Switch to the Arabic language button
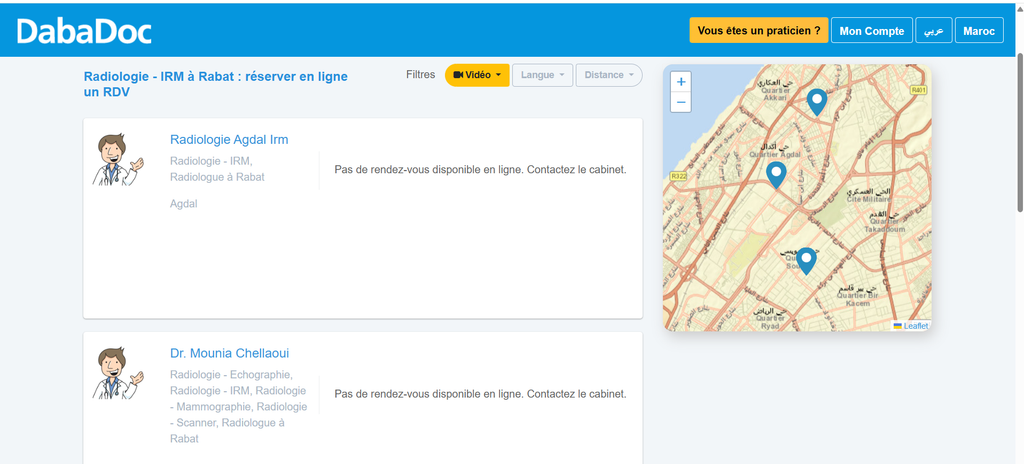Viewport: 1024px width, 464px height. coord(934,31)
